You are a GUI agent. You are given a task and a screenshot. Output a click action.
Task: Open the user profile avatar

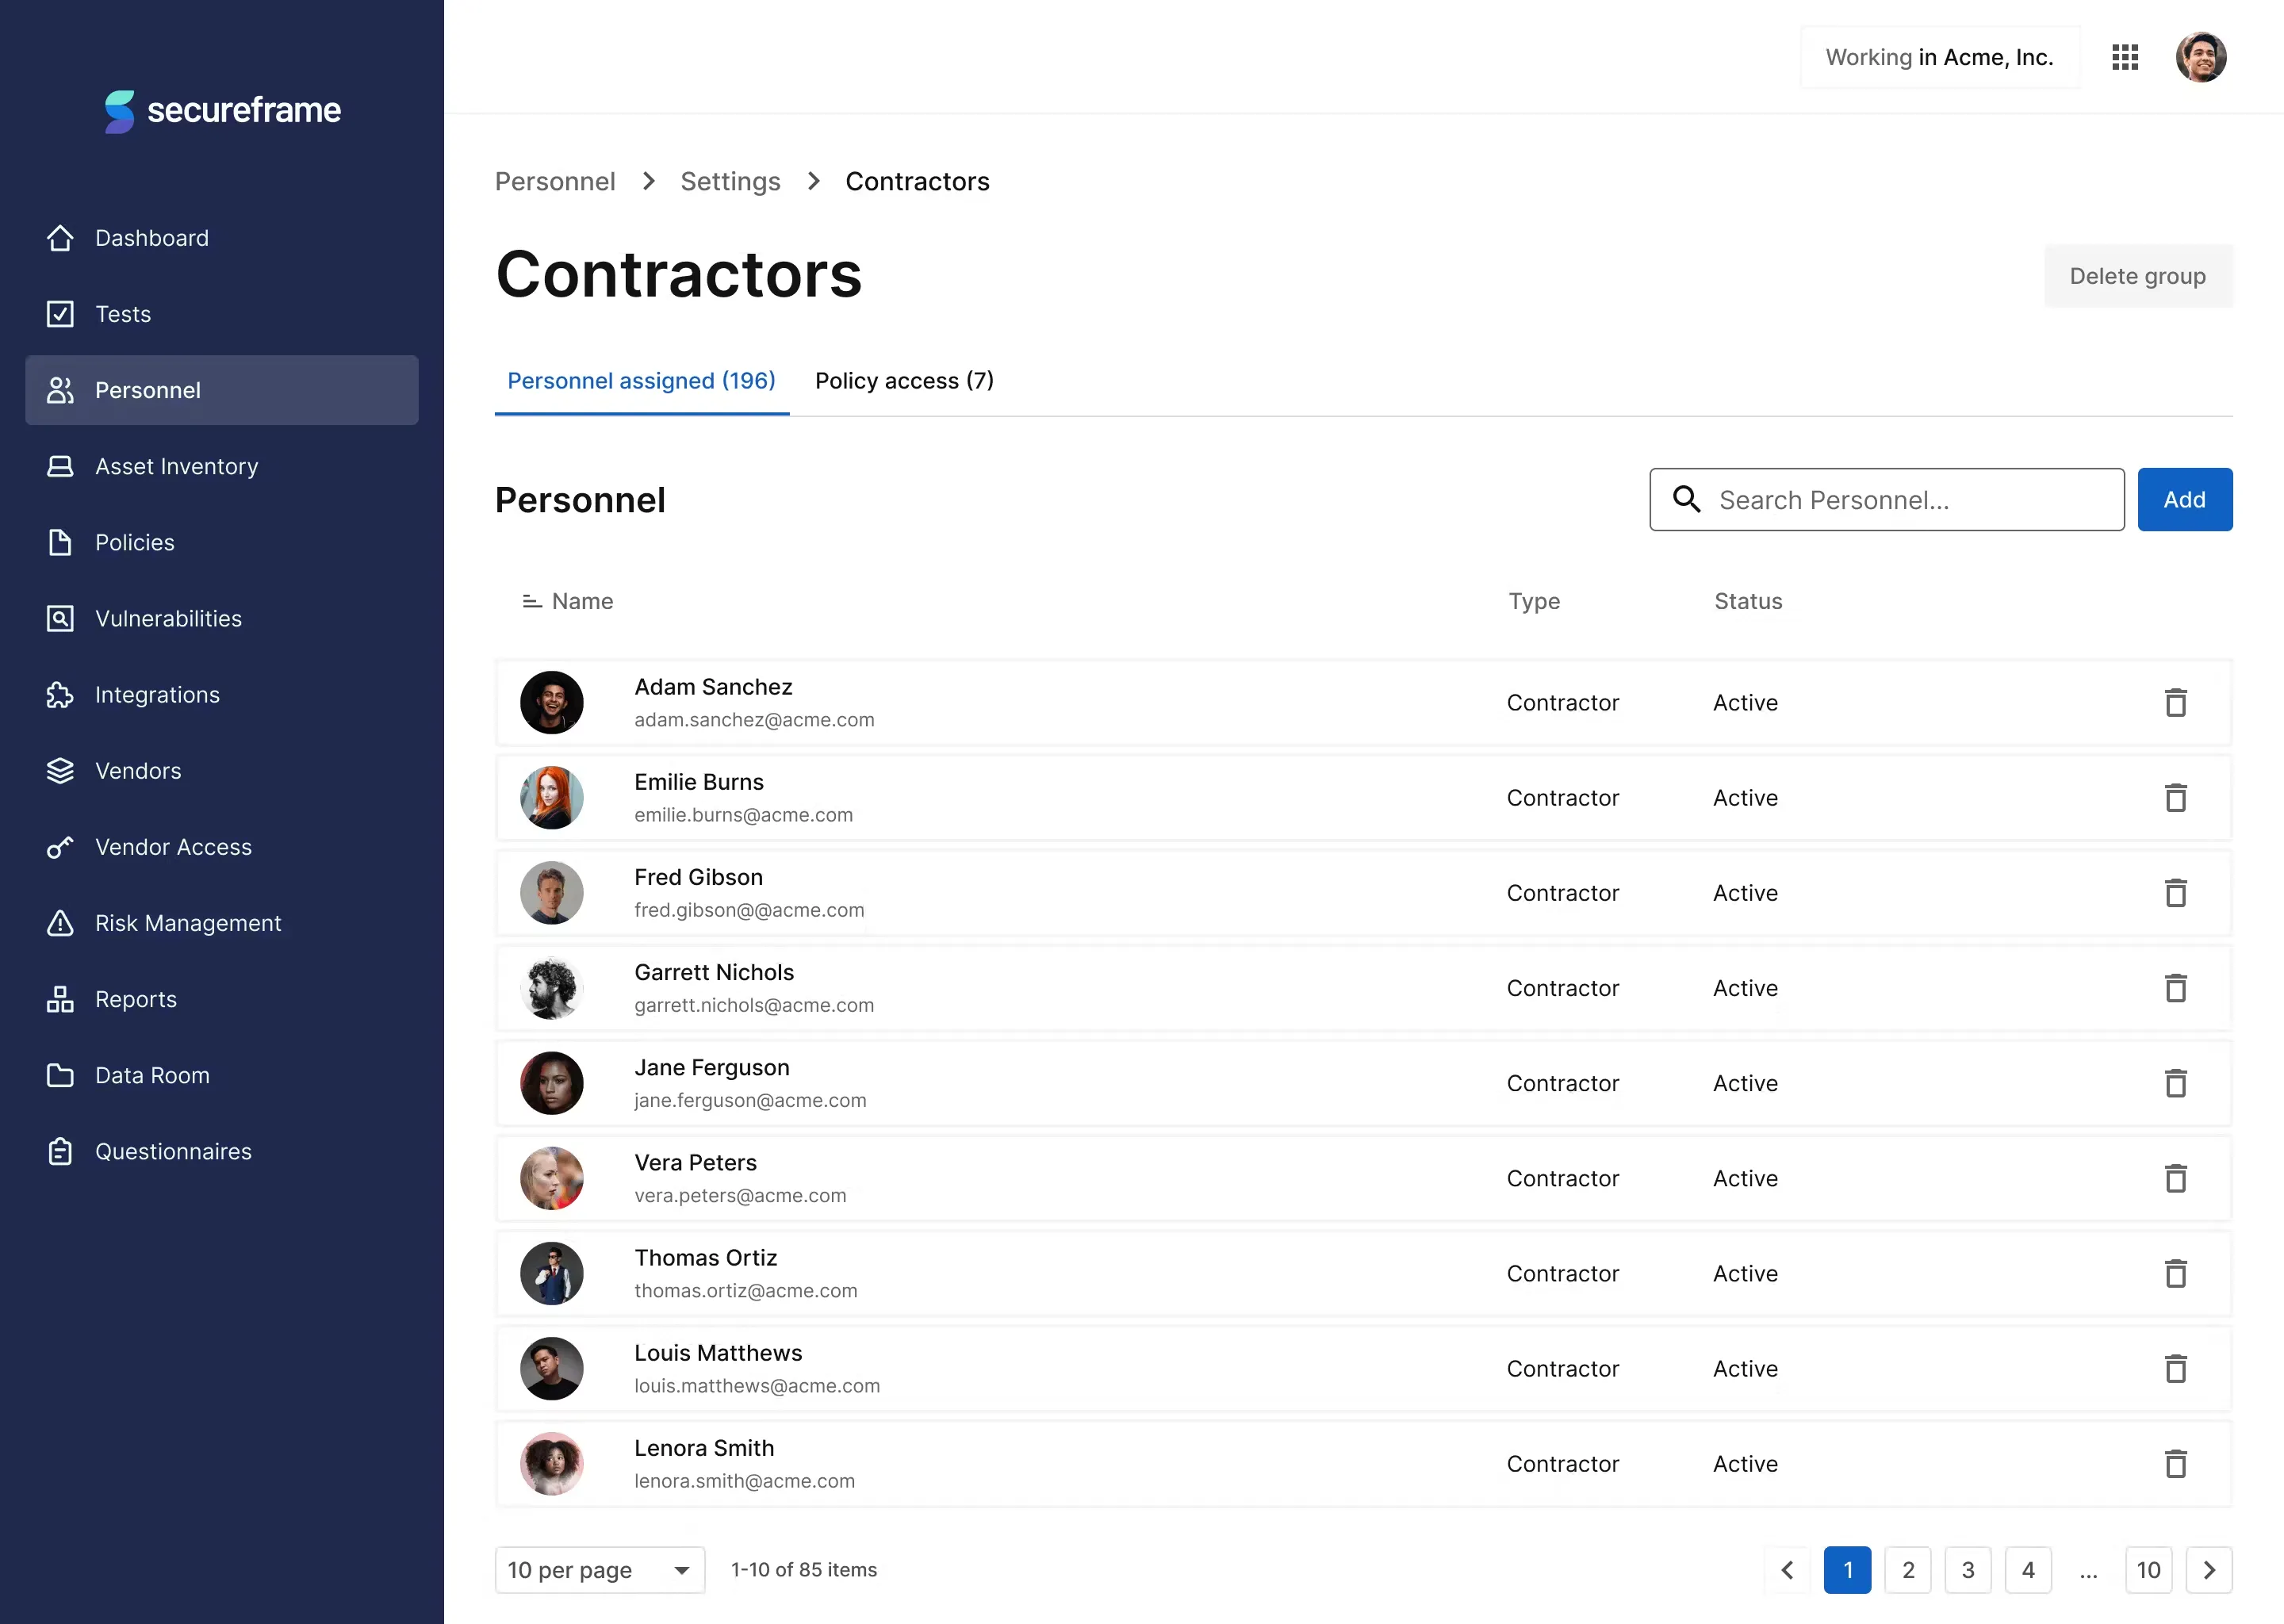[x=2200, y=58]
